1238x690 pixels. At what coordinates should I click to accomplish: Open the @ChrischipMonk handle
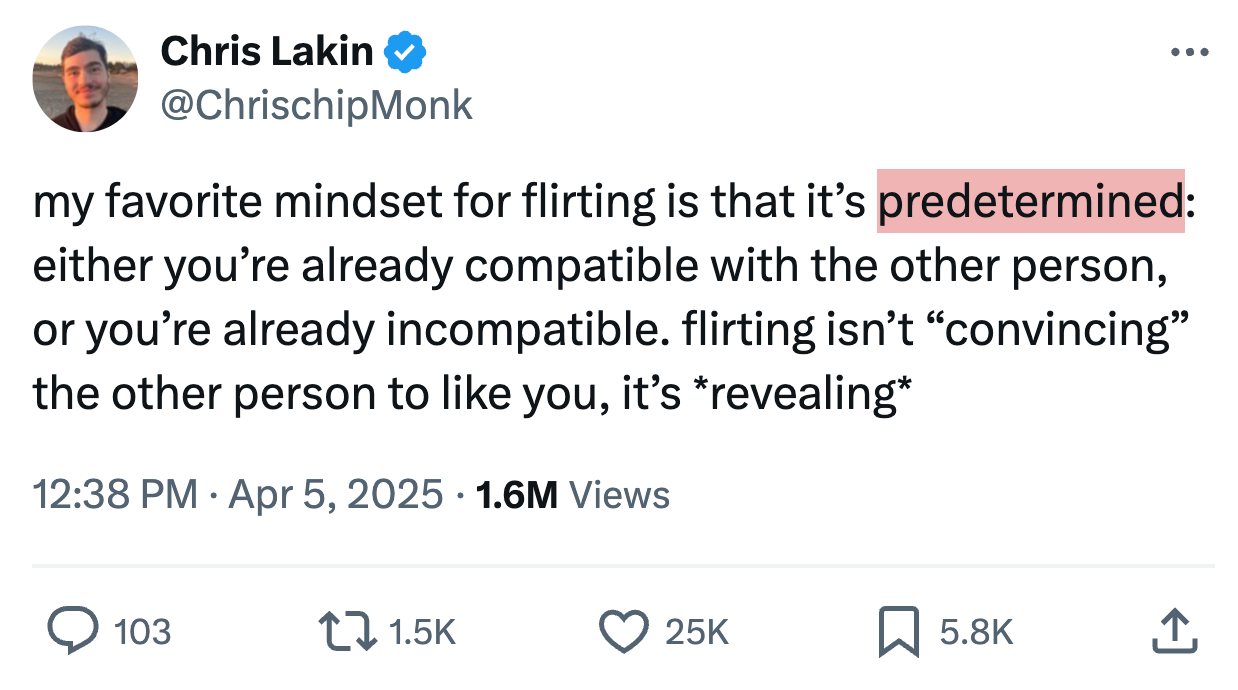coord(316,104)
